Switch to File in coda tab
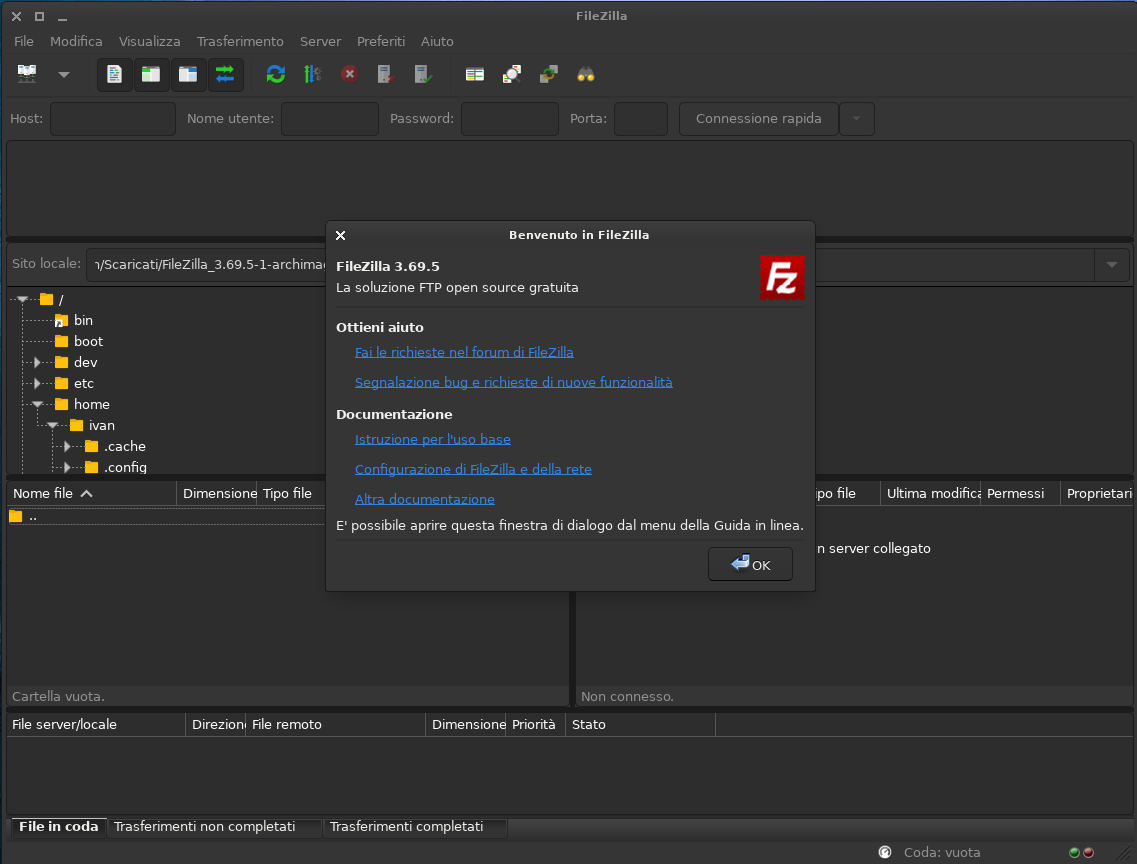 tap(59, 827)
